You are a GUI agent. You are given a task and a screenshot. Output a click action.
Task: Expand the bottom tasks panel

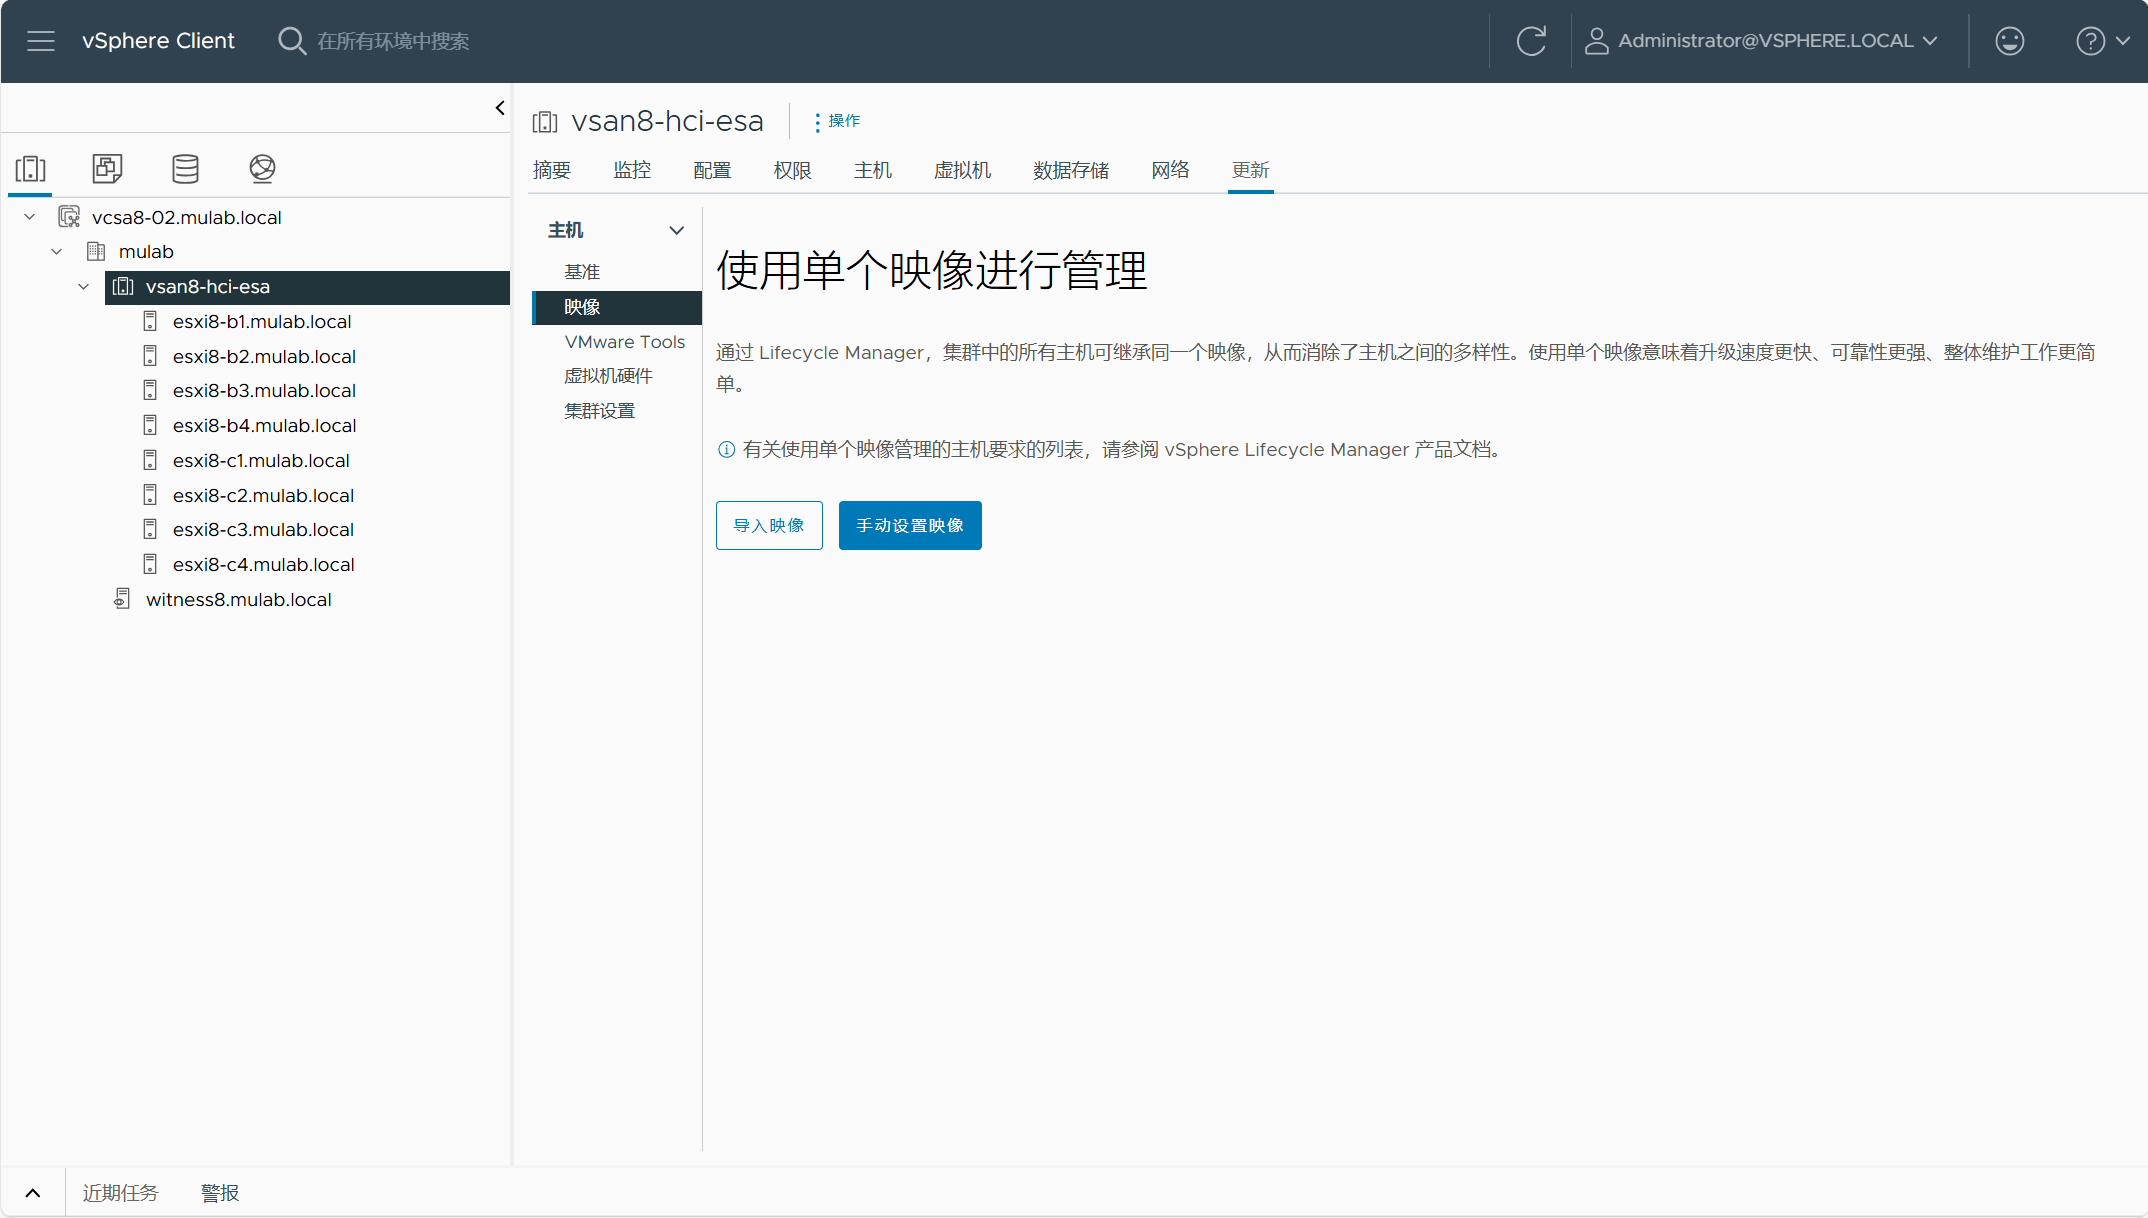click(32, 1193)
